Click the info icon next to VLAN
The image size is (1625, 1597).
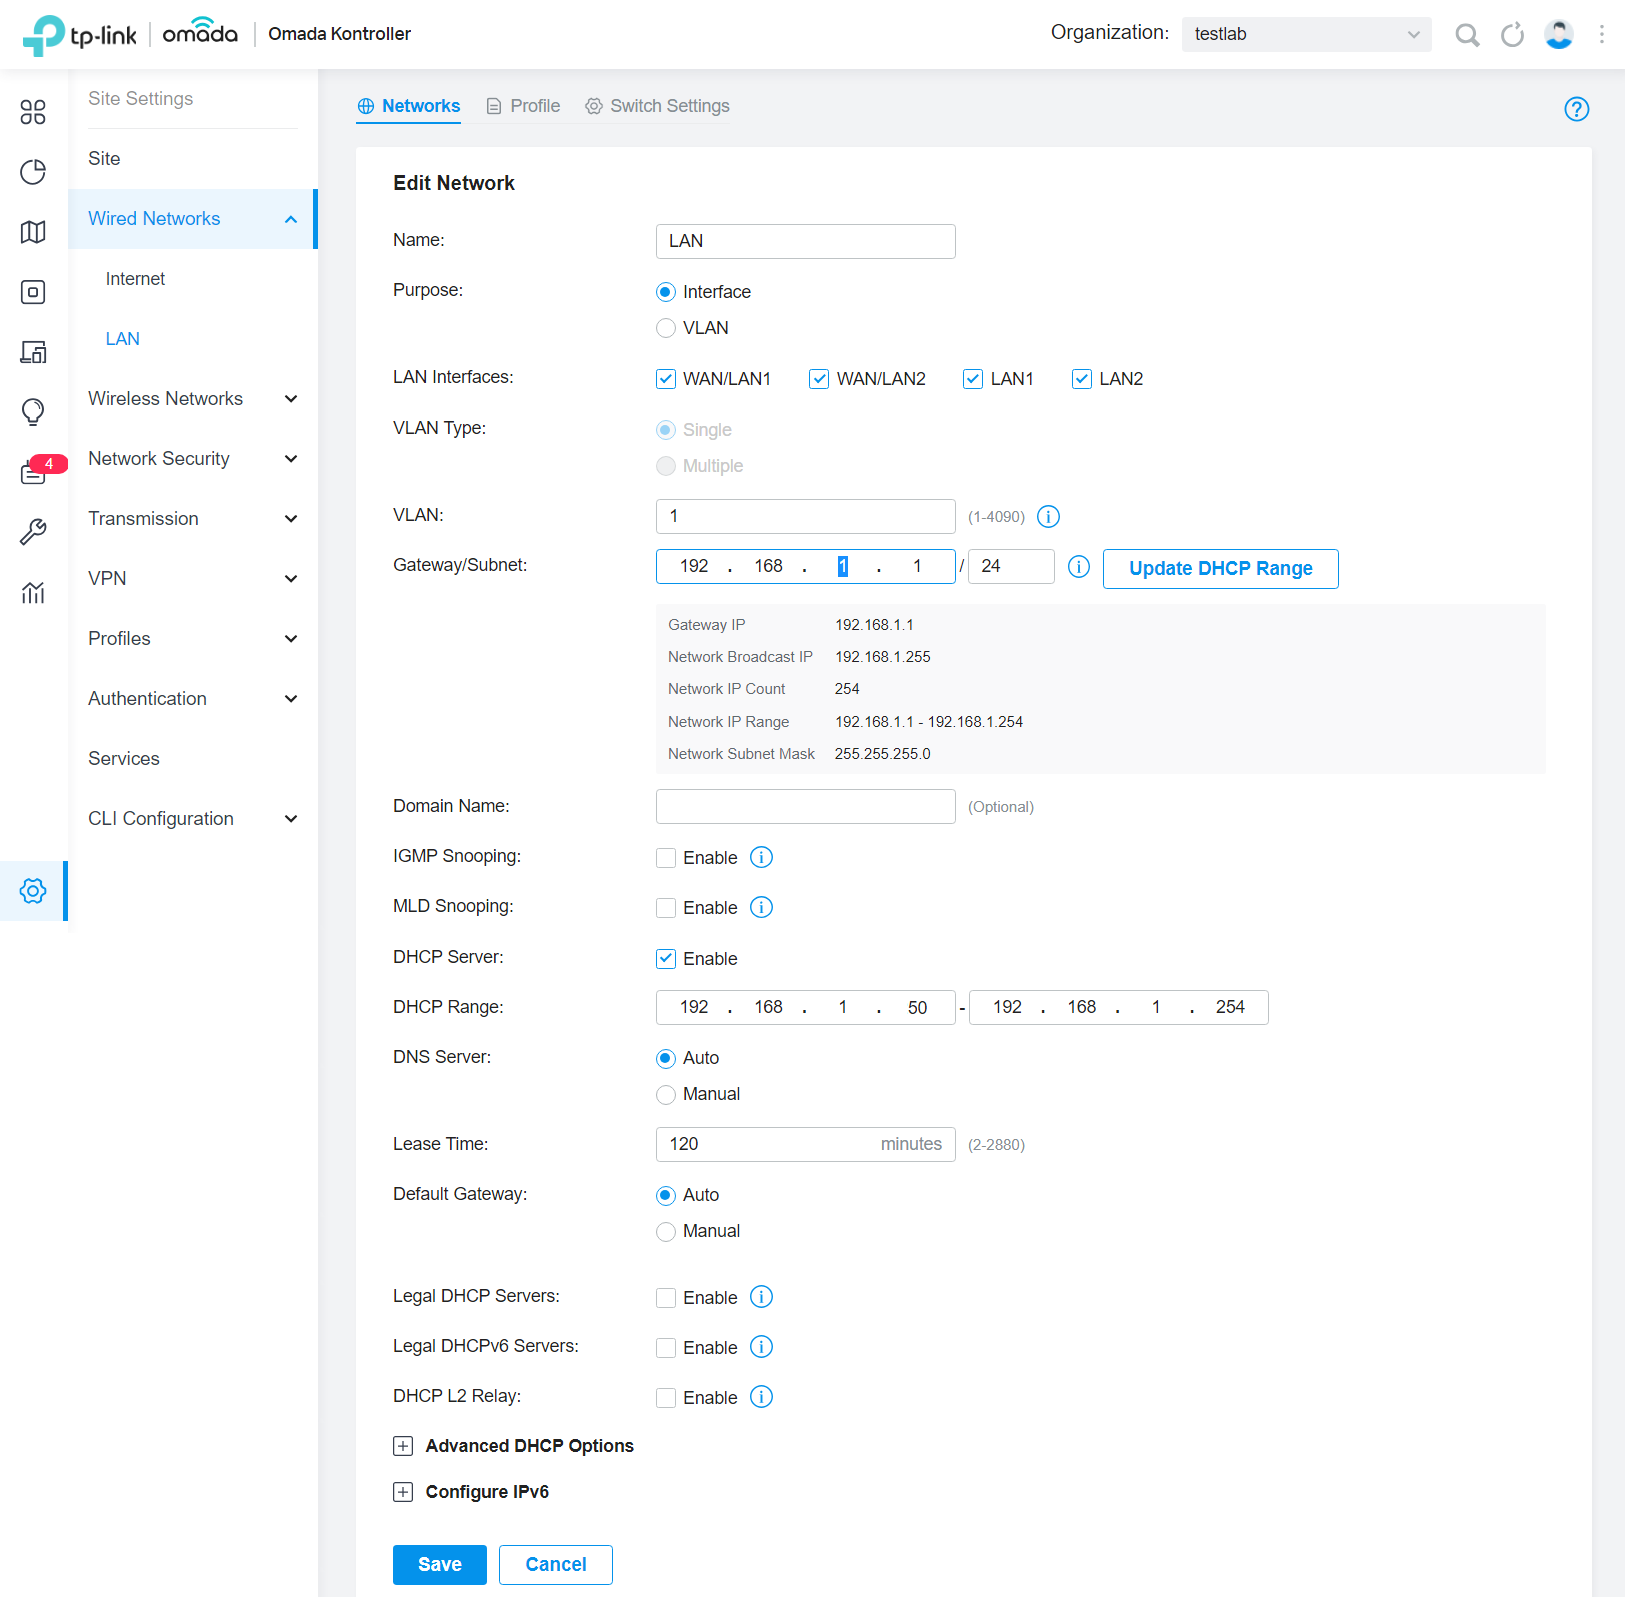(x=1048, y=517)
